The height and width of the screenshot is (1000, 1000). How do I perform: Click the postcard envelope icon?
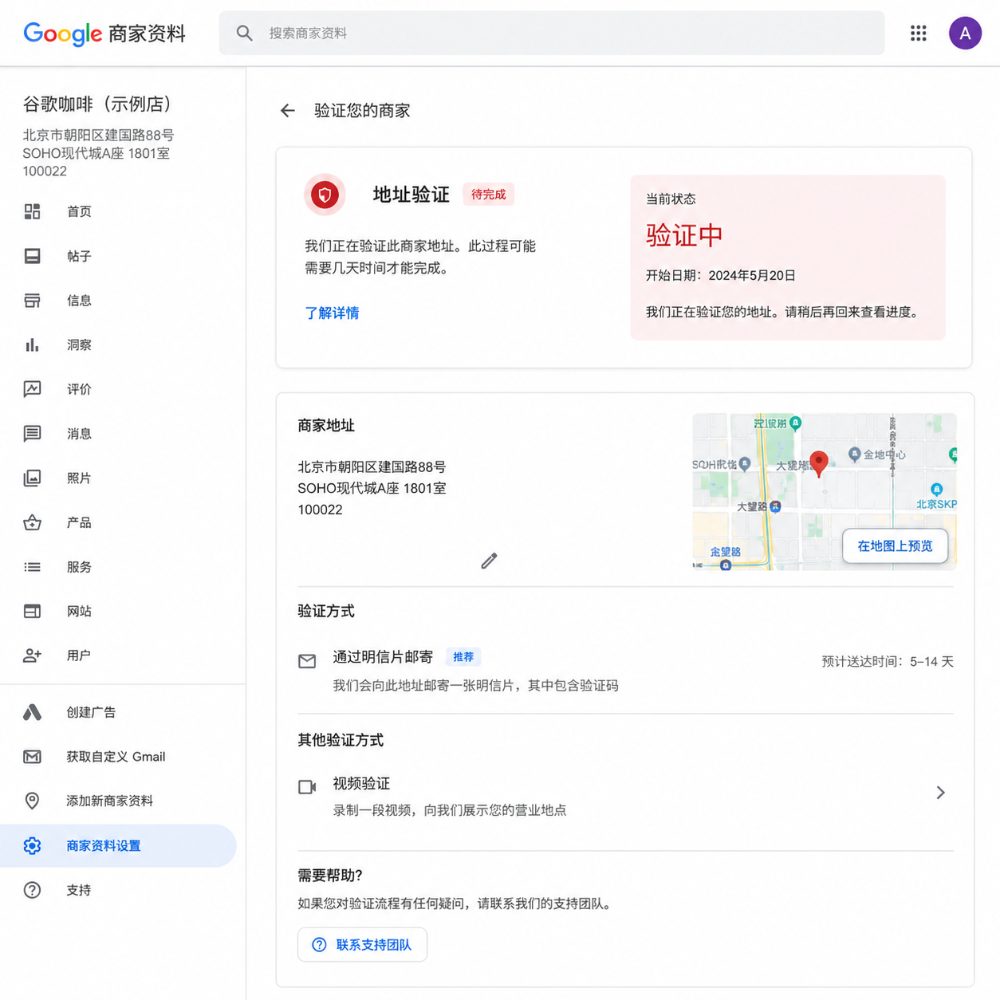307,661
